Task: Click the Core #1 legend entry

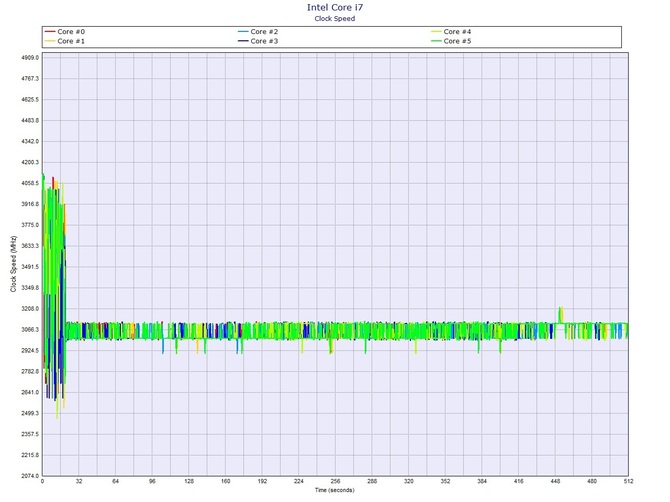Action: 65,41
